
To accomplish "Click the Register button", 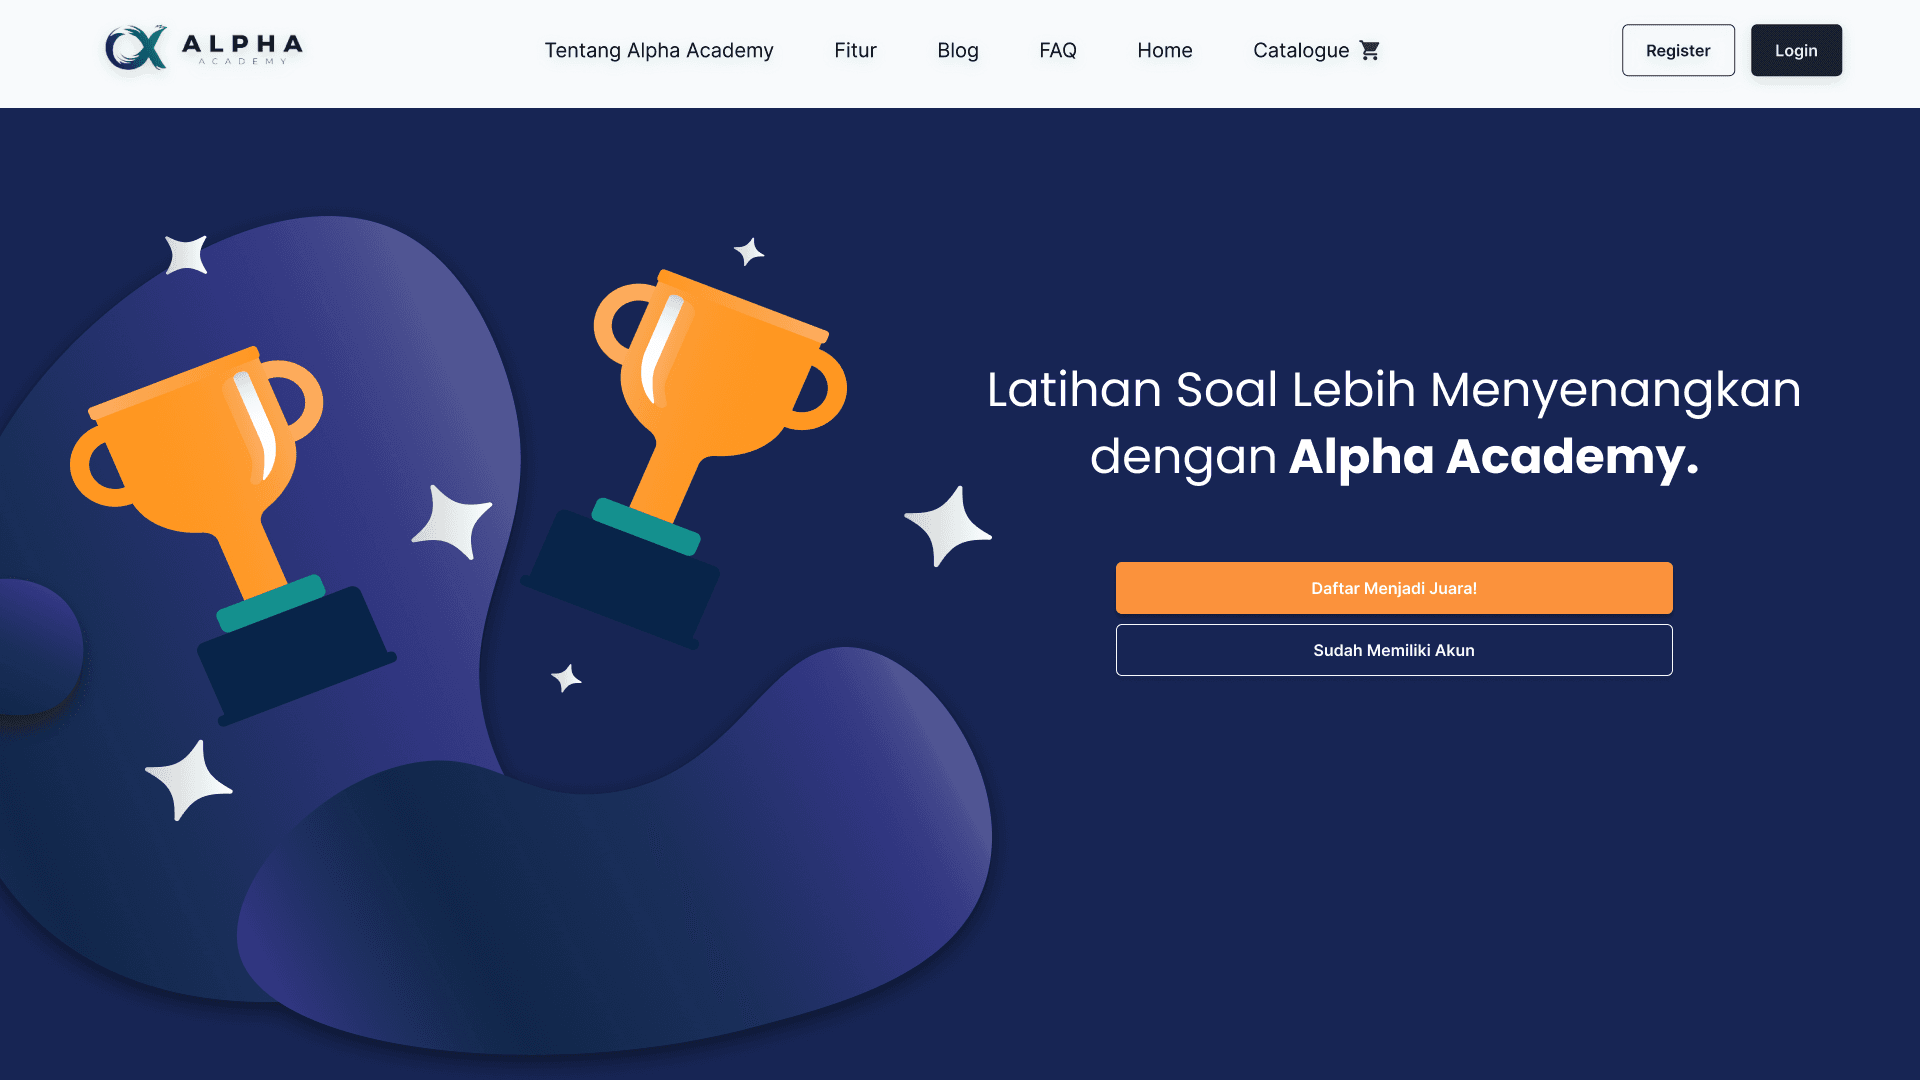I will click(1678, 50).
